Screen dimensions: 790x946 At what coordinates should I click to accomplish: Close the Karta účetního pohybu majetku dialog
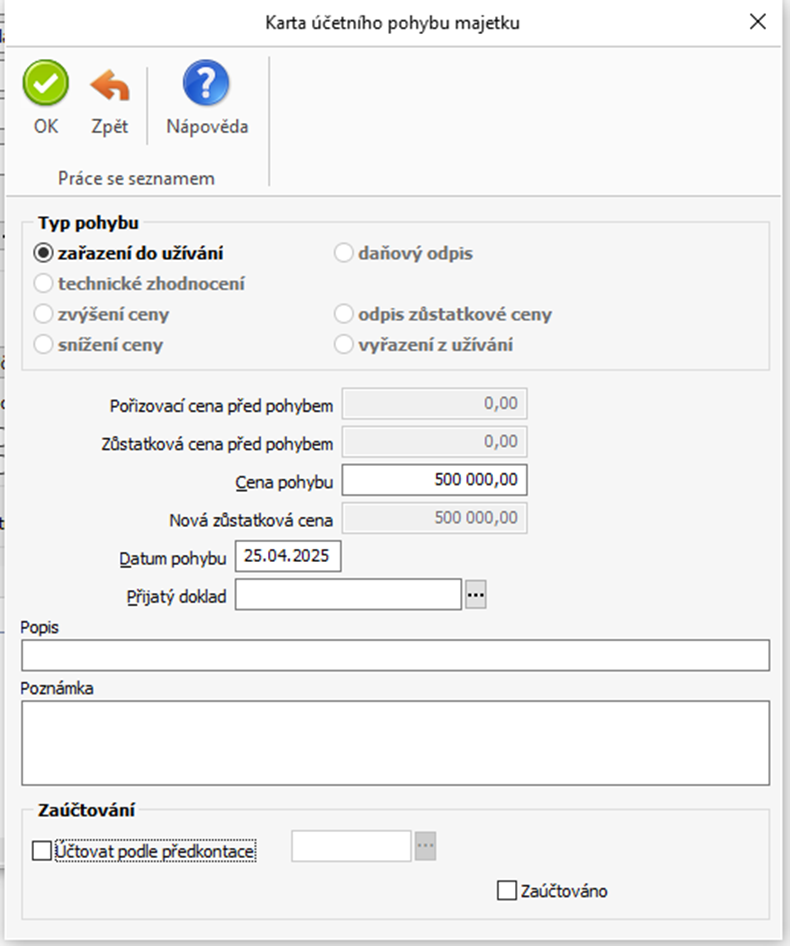758,21
